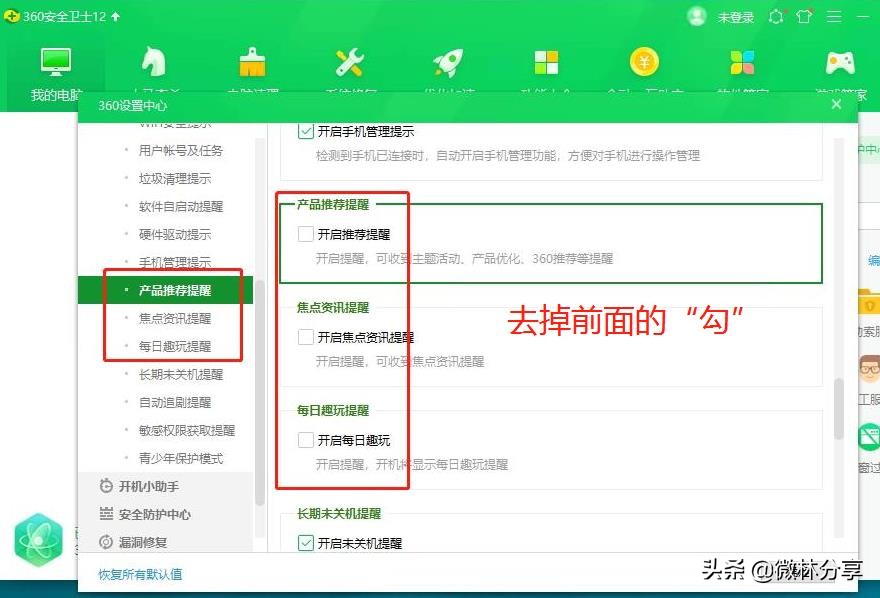Click the sidebar navigation scrollbar thumb
The image size is (880, 598).
coord(259,392)
